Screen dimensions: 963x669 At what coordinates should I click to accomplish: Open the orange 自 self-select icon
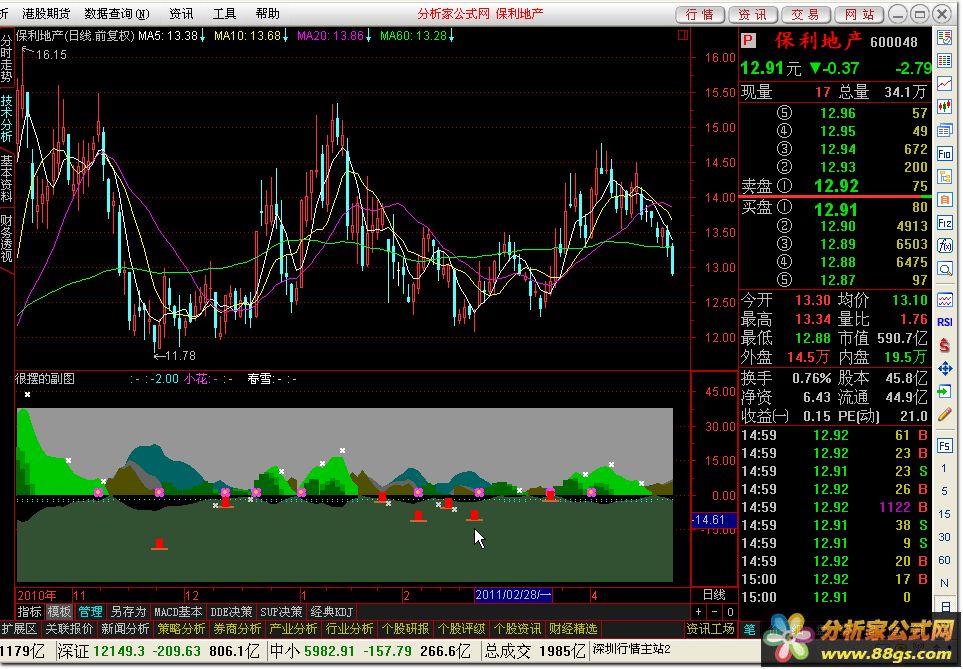[945, 199]
